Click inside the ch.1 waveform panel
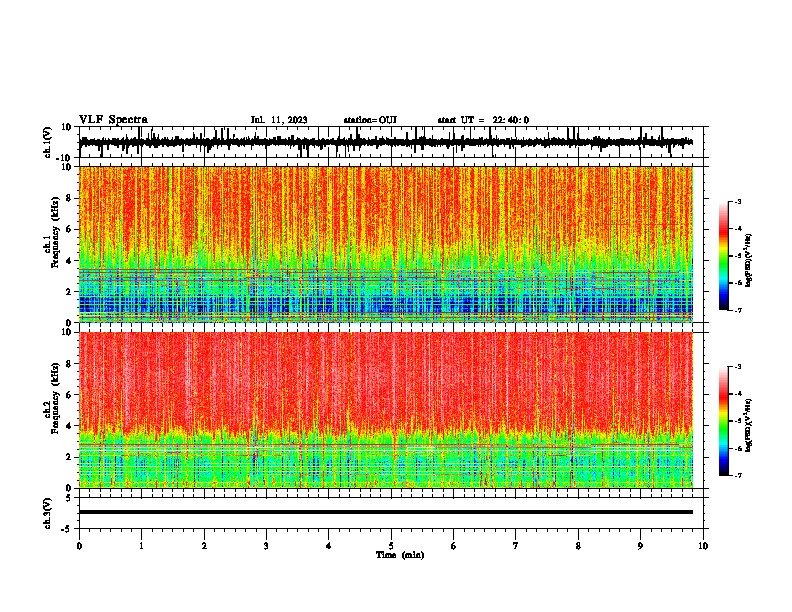Viewport: 792px width, 612px height. pos(393,142)
